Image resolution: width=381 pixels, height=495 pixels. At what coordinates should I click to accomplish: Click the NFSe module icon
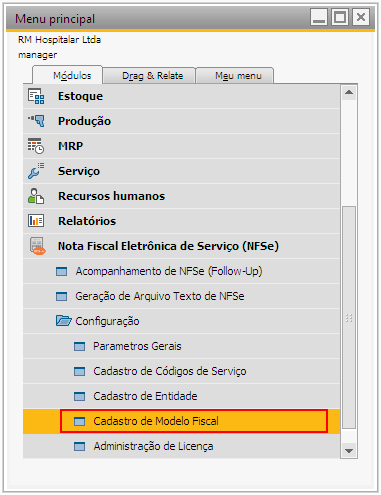37,246
